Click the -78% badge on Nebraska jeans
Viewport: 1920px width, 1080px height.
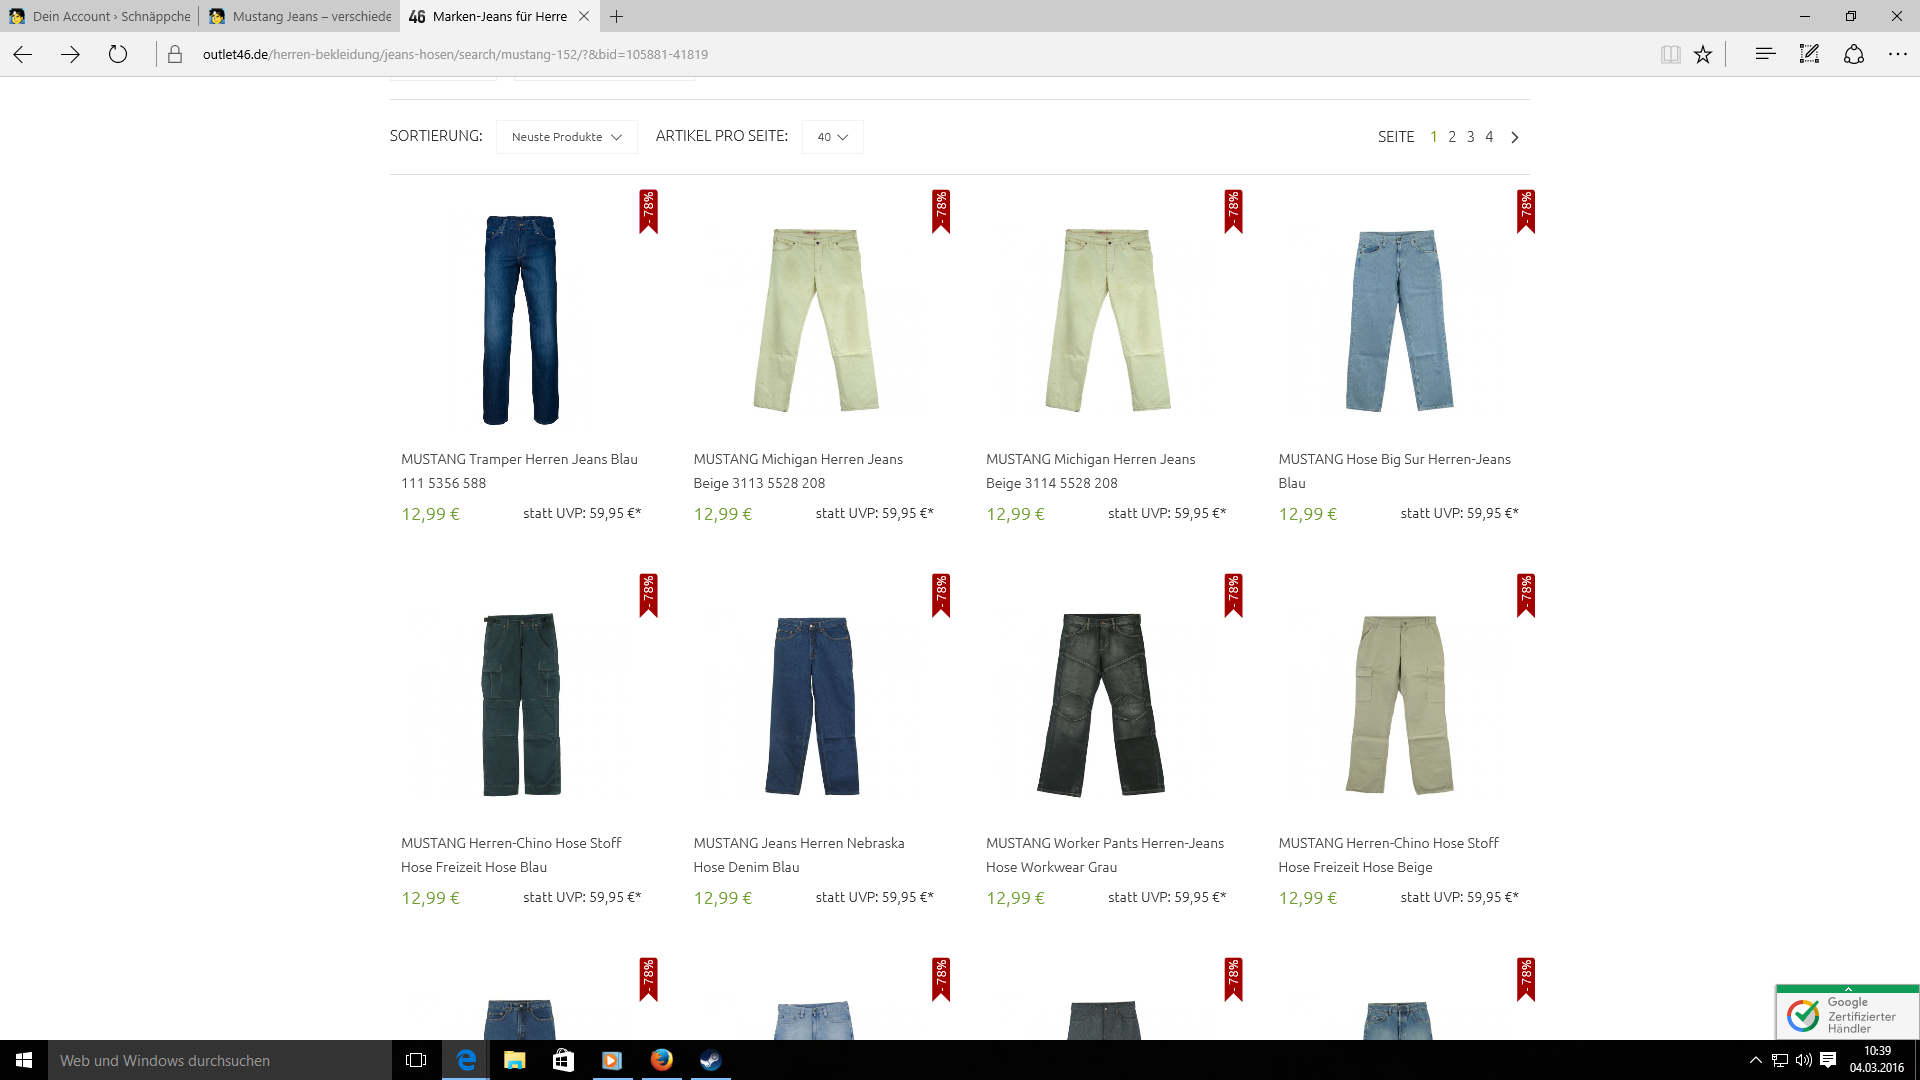tap(940, 596)
